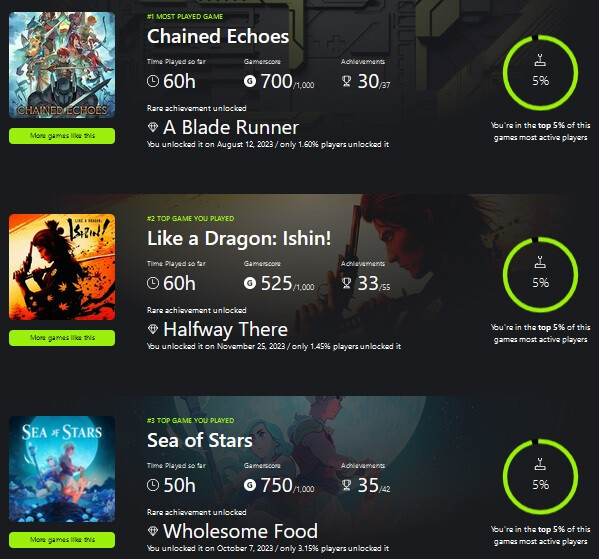The image size is (599, 559).
Task: Click the Gamerscore G icon next to 750
Action: pos(250,485)
